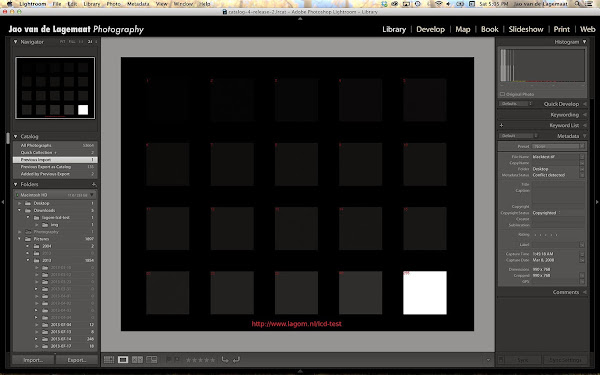600x375 pixels.
Task: Open the Photo menu
Action: click(x=113, y=4)
